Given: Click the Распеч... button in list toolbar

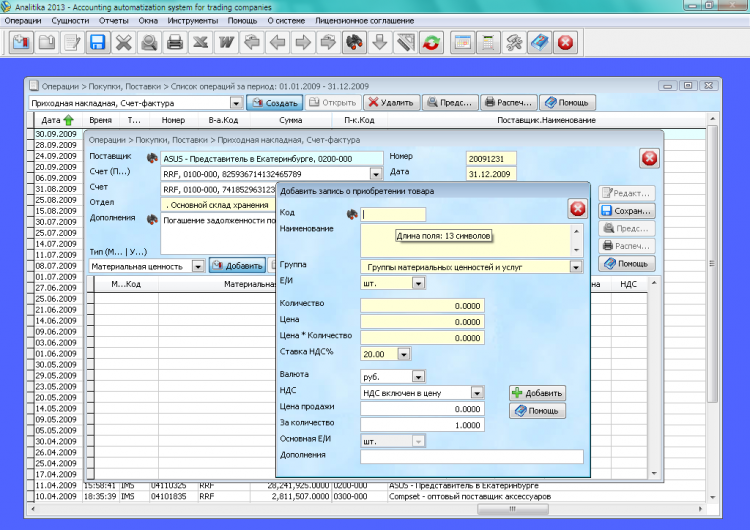Looking at the screenshot, I should 509,103.
